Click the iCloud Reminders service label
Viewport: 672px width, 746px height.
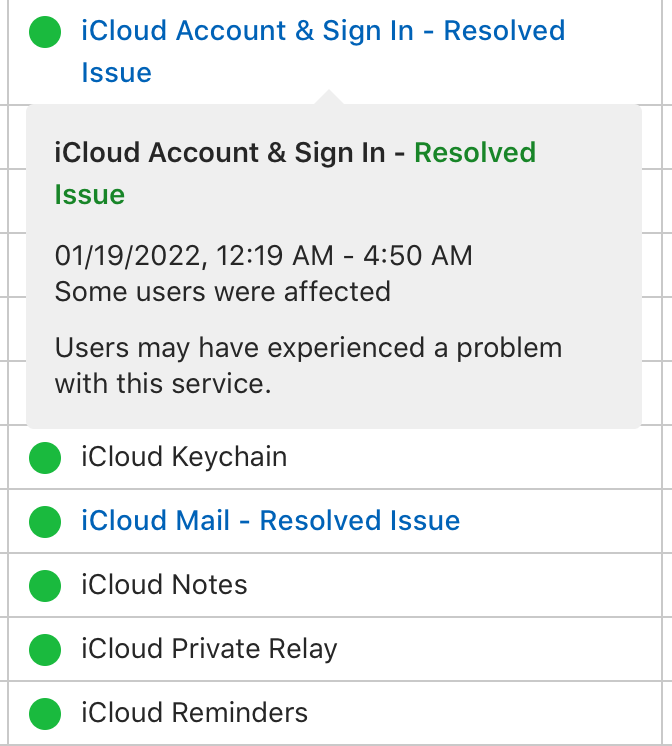(x=194, y=713)
